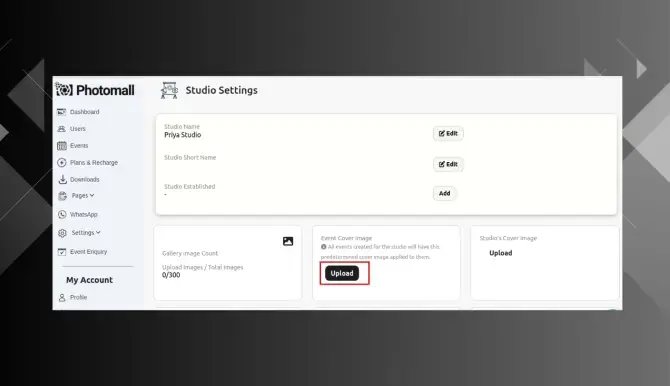The height and width of the screenshot is (386, 670).
Task: Click the info icon under Event Cover Image
Action: pyautogui.click(x=323, y=247)
